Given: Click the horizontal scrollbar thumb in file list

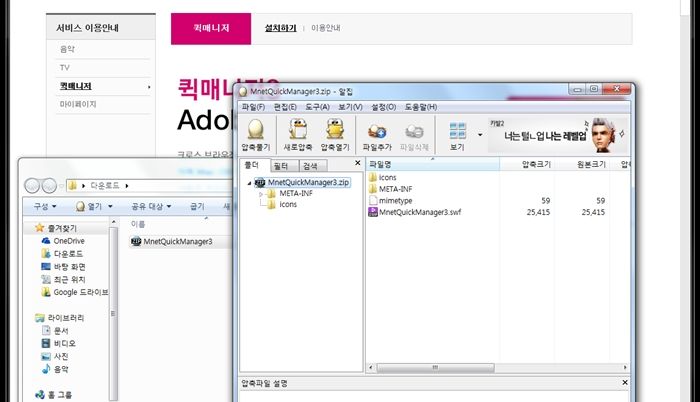Looking at the screenshot, I should click(435, 368).
